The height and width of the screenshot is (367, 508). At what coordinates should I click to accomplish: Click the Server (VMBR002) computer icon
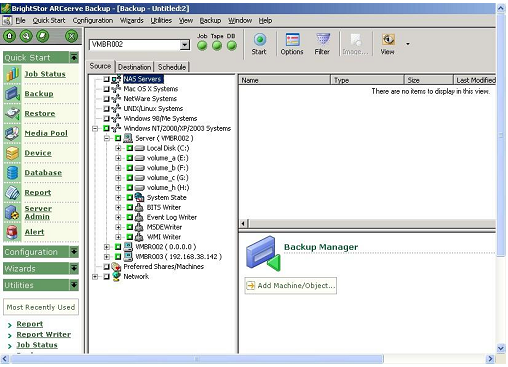tap(128, 138)
